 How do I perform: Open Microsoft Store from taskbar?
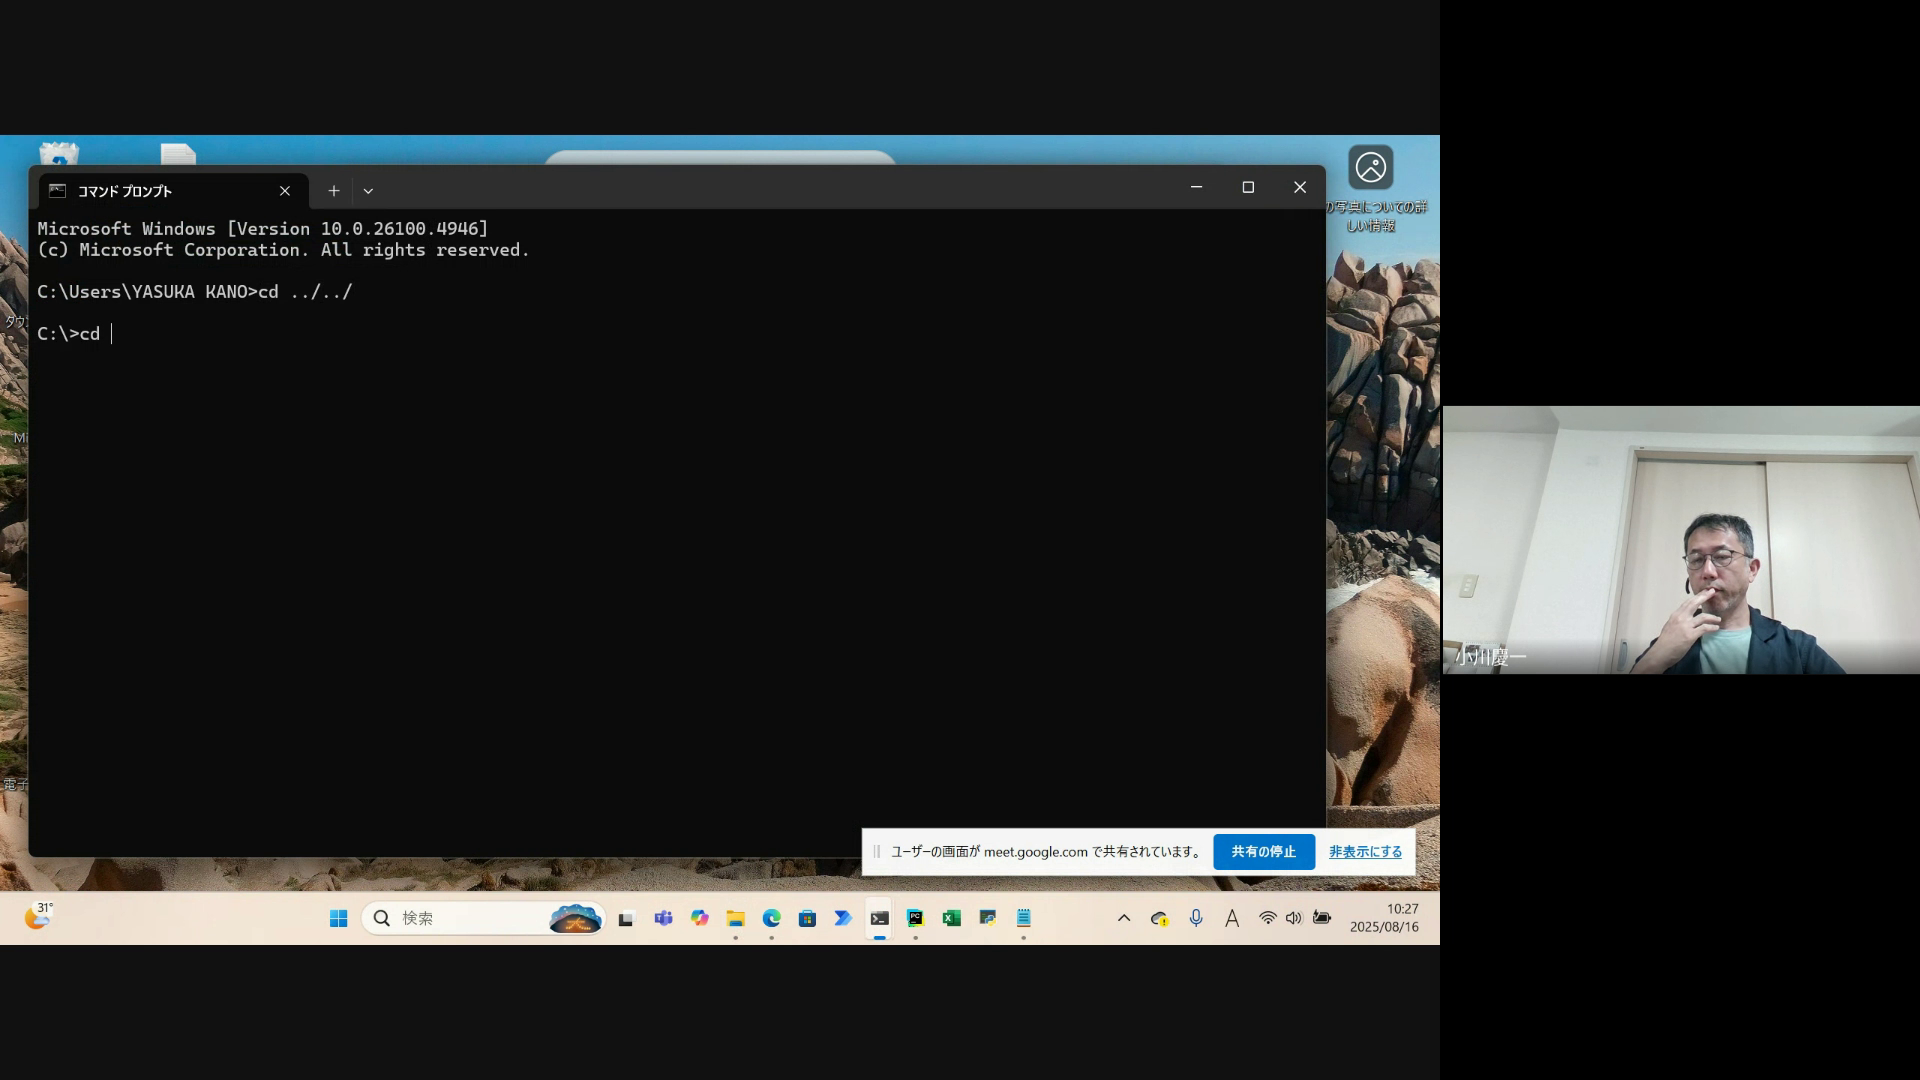[807, 918]
